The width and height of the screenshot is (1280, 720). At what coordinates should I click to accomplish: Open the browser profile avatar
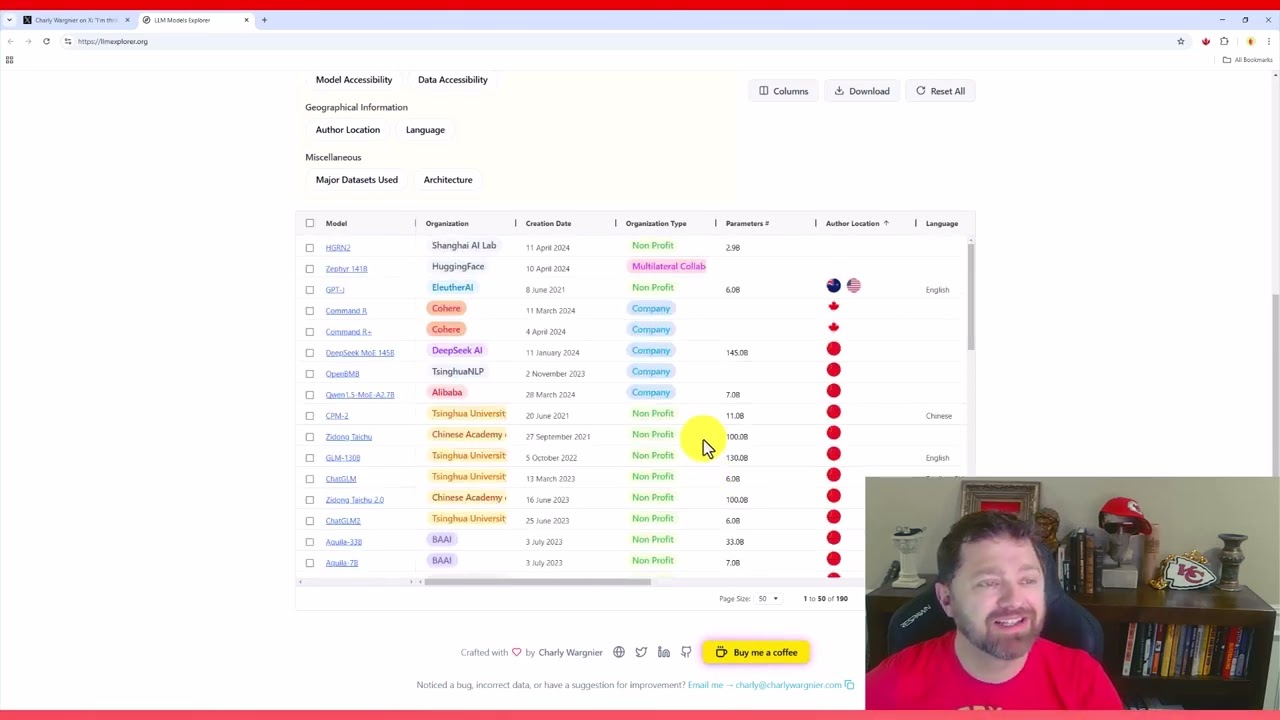pos(1251,41)
